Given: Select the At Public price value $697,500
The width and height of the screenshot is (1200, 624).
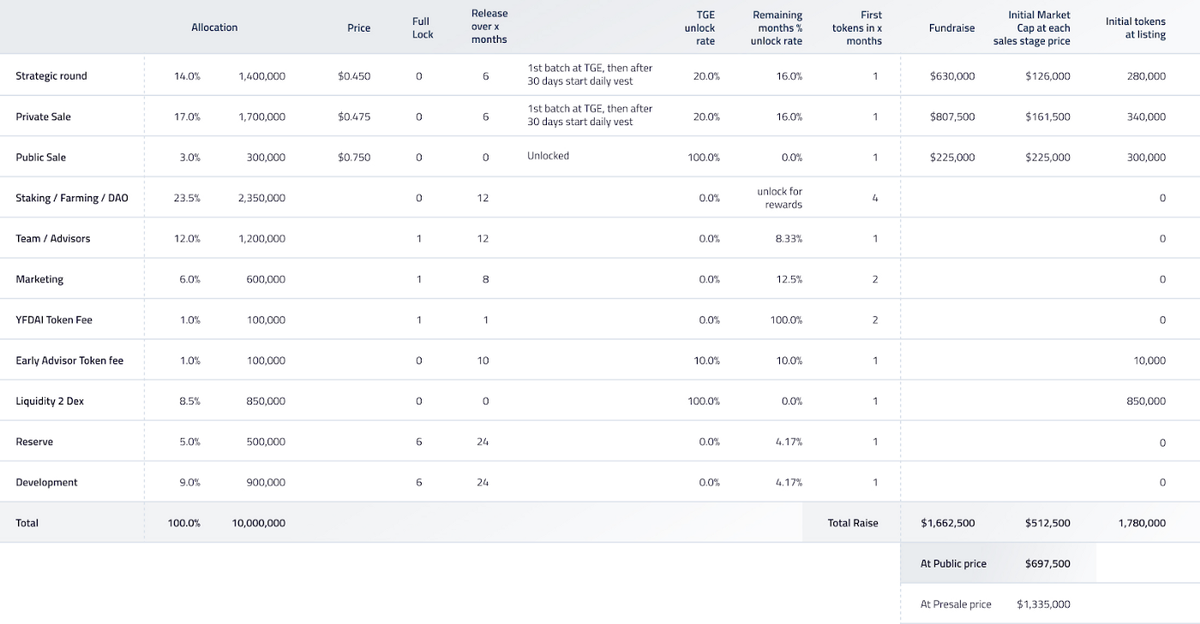Looking at the screenshot, I should pyautogui.click(x=1047, y=564).
